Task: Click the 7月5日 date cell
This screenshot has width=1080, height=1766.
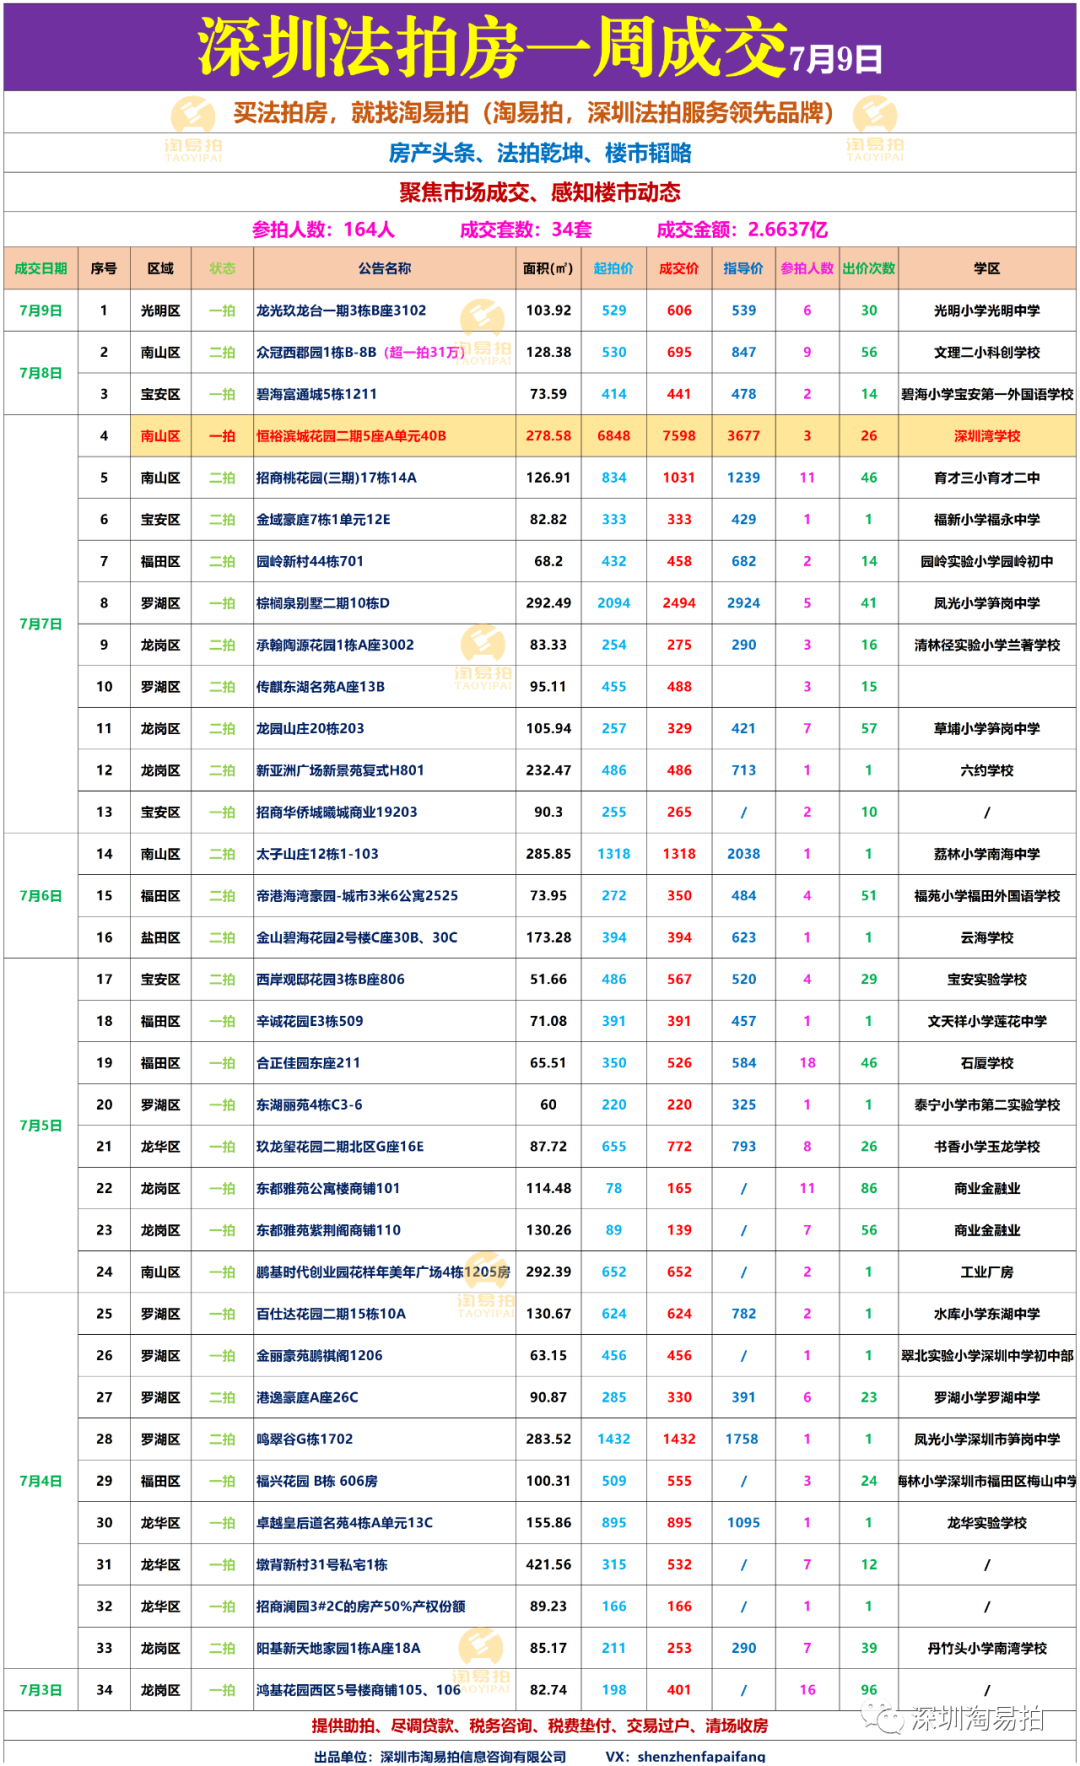Action: coord(41,1126)
